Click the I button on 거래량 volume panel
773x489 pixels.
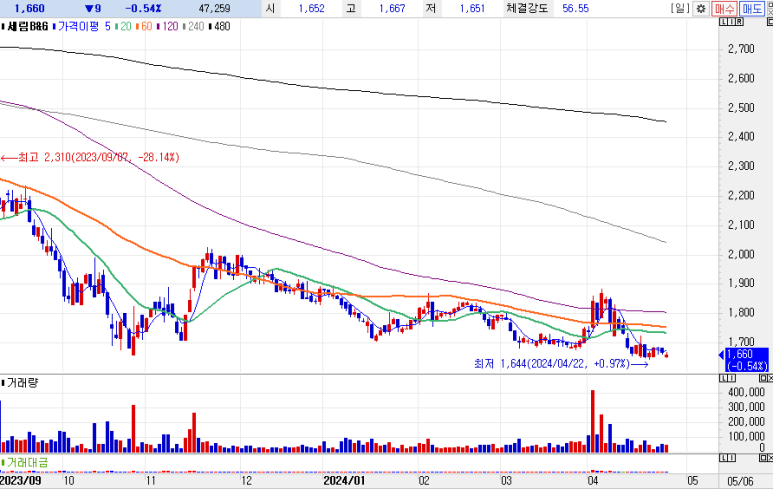point(732,378)
